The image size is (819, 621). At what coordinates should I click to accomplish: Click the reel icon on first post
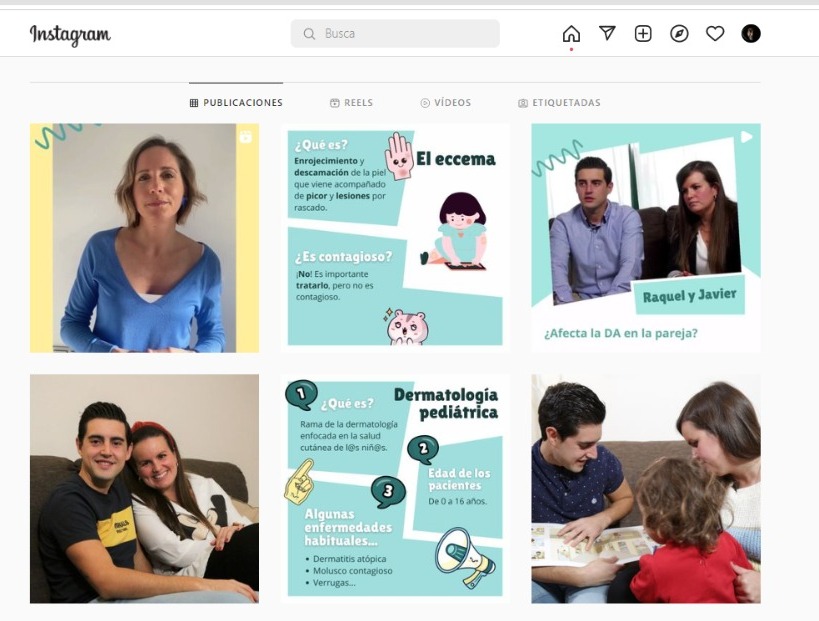coord(245,137)
